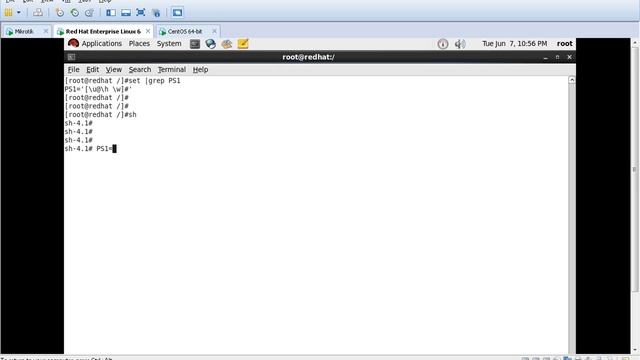640x360 pixels.
Task: Close the Red Hat Enterprise Linux 6 tab
Action: 148,31
